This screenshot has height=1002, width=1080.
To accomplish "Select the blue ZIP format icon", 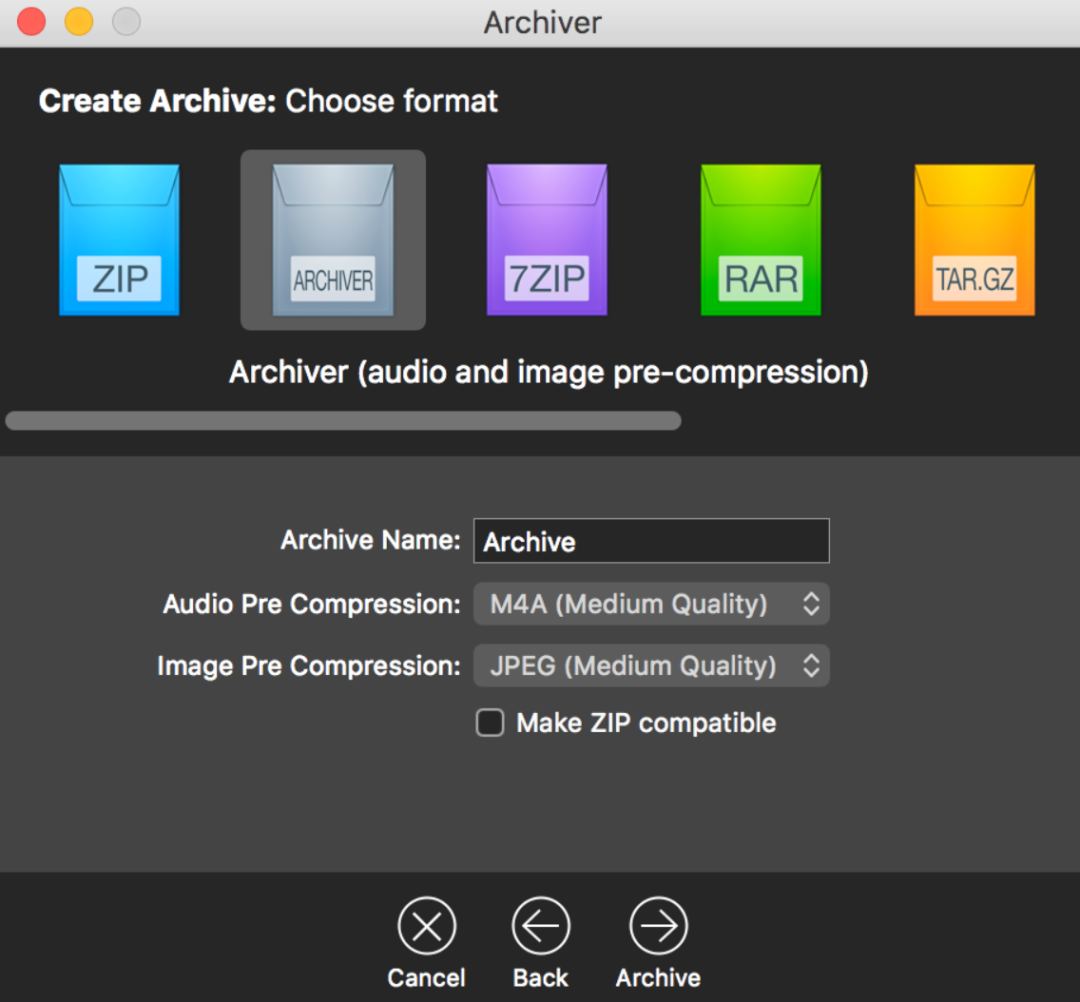I will [119, 240].
